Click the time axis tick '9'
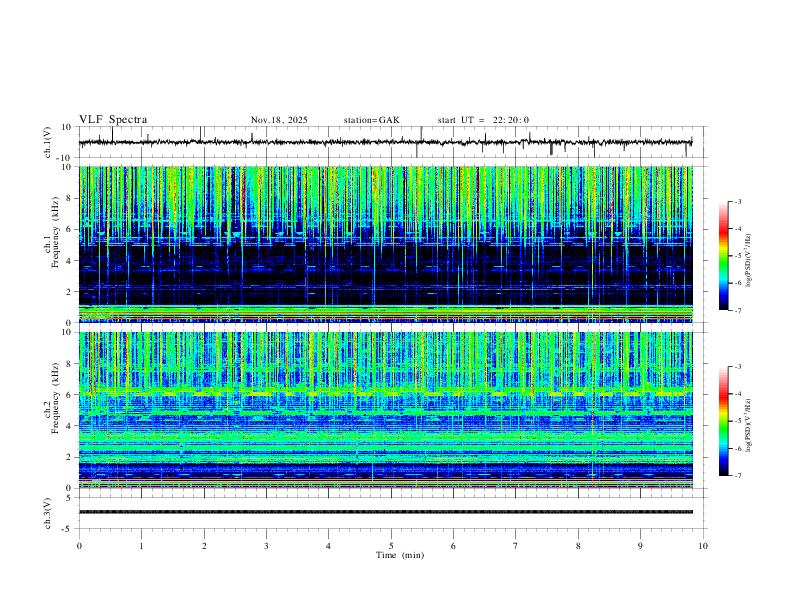The image size is (792, 612). (640, 546)
